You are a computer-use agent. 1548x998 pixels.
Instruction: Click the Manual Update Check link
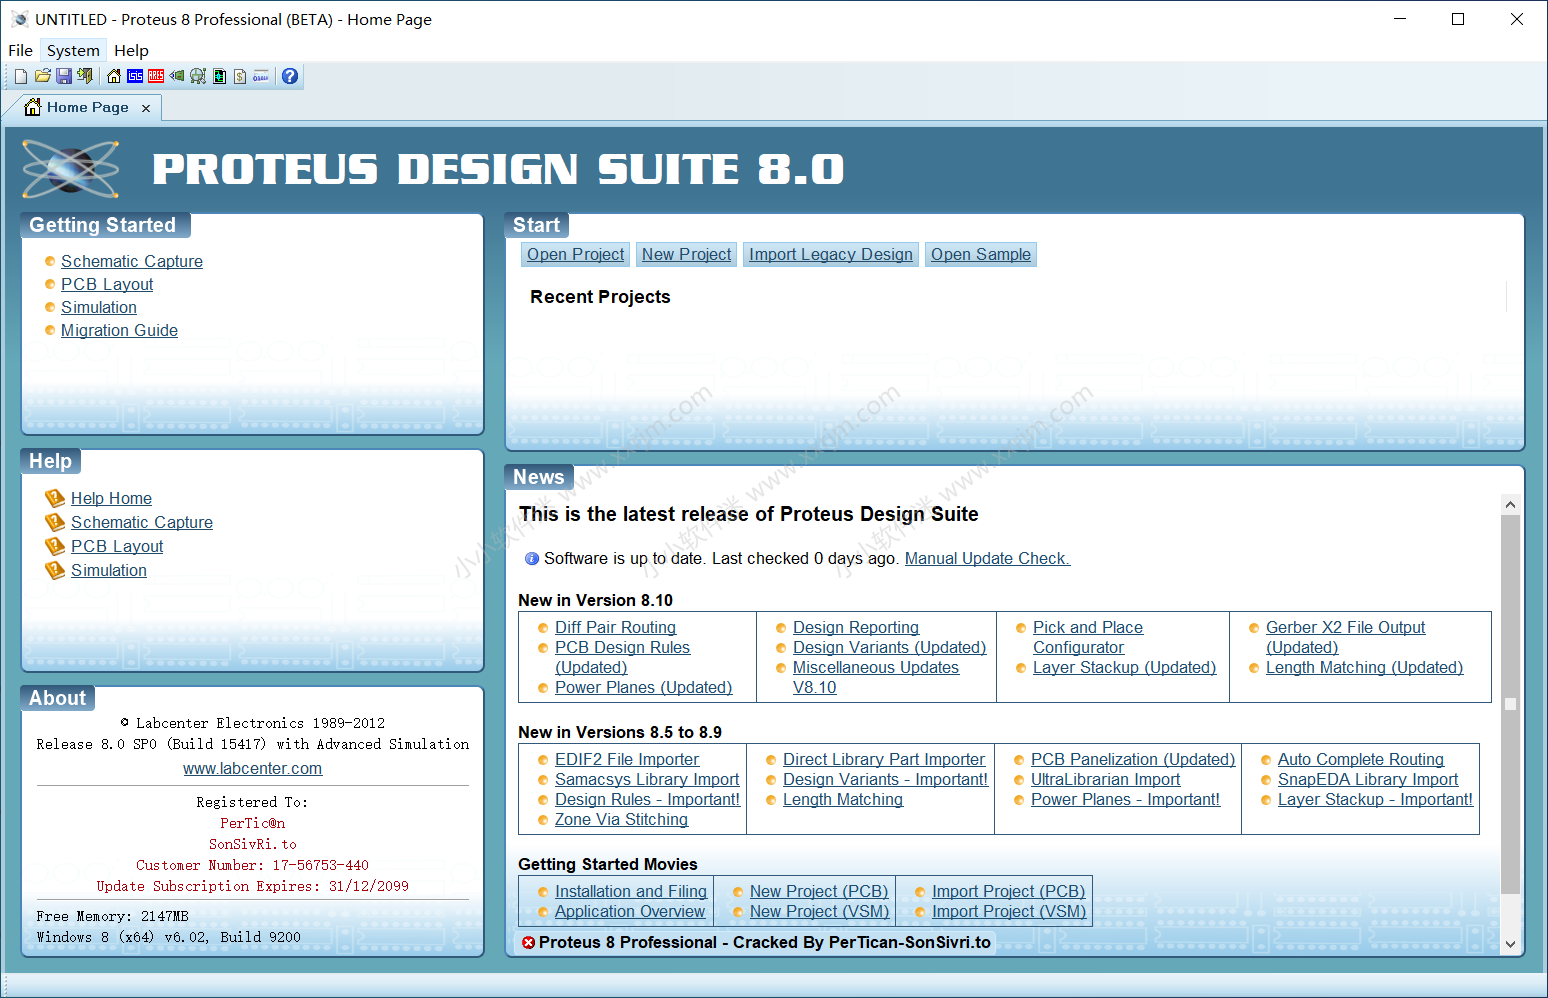coord(987,558)
